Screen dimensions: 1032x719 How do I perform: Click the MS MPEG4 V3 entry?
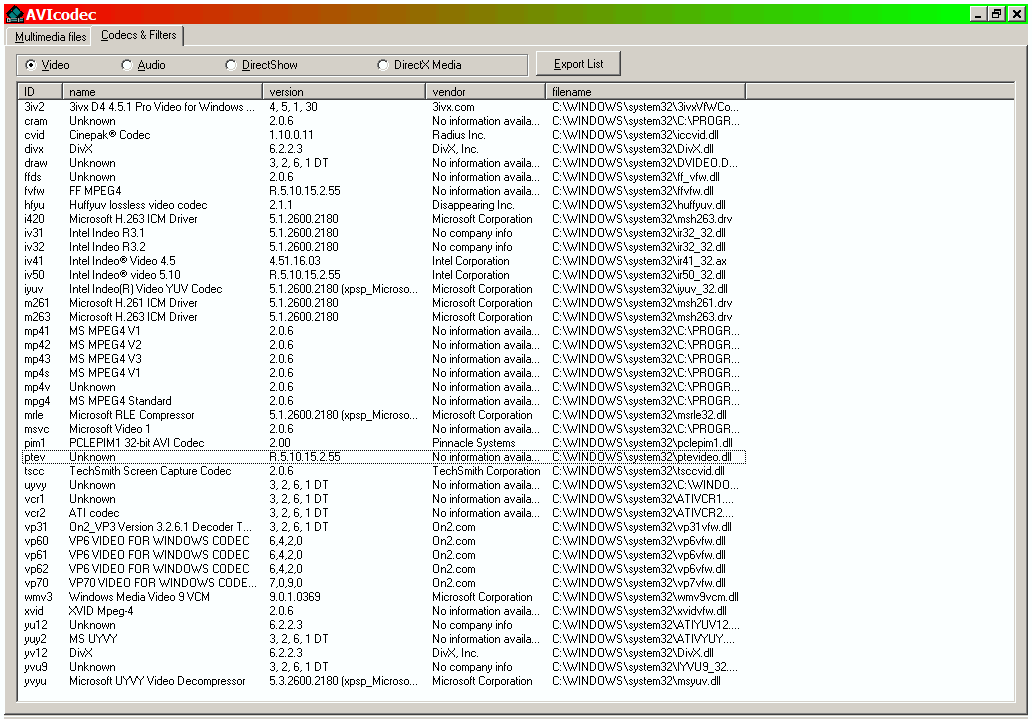point(105,359)
